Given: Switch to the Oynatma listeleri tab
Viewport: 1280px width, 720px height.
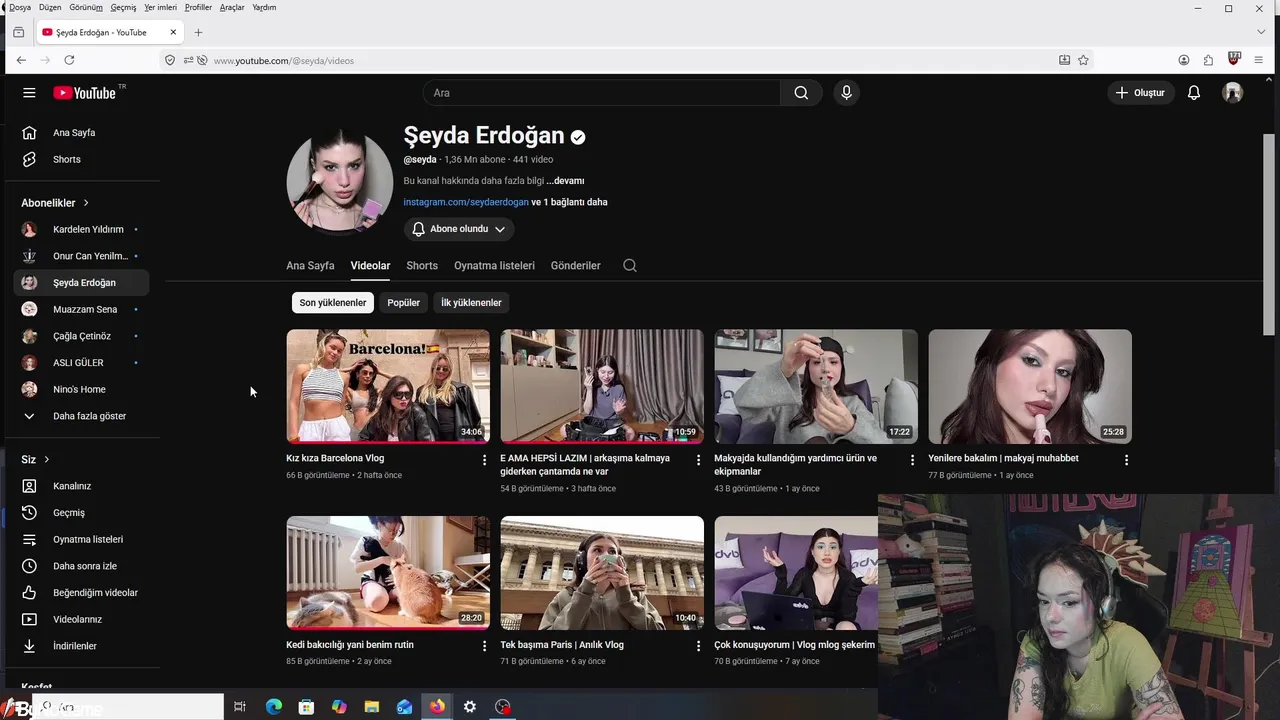Looking at the screenshot, I should click(x=494, y=266).
